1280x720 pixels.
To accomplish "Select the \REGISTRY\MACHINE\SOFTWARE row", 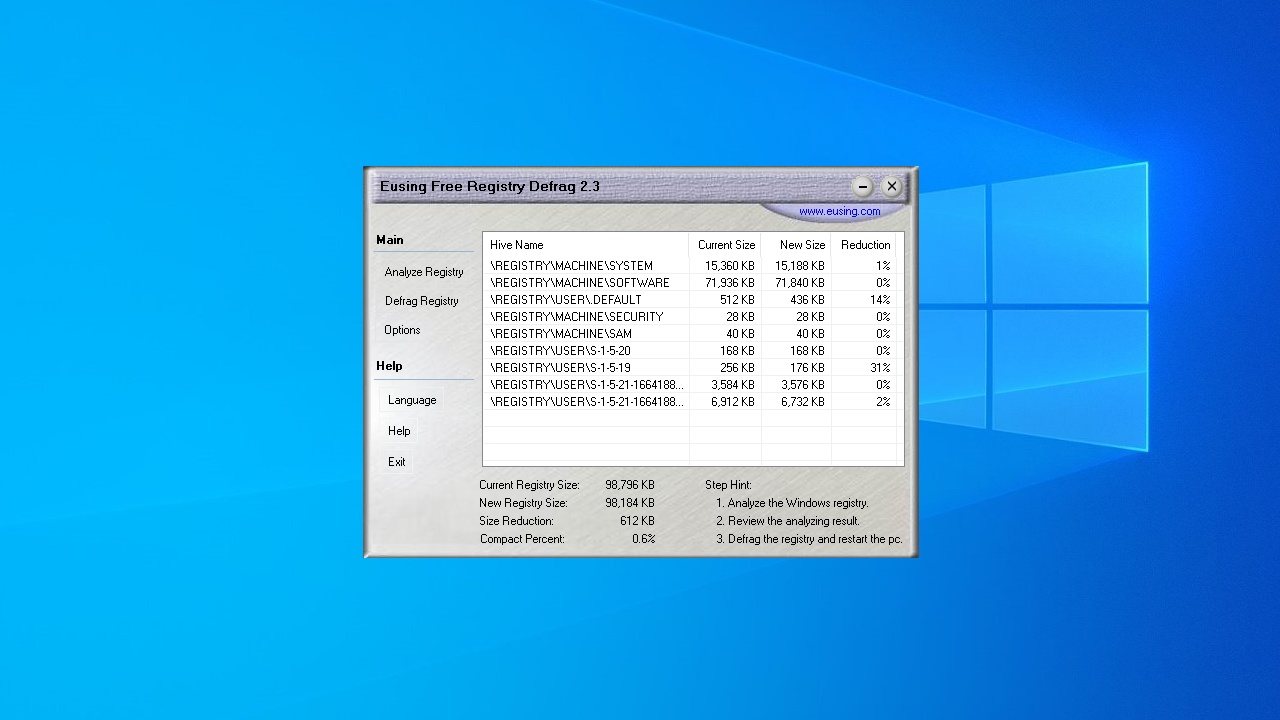I will coord(690,283).
